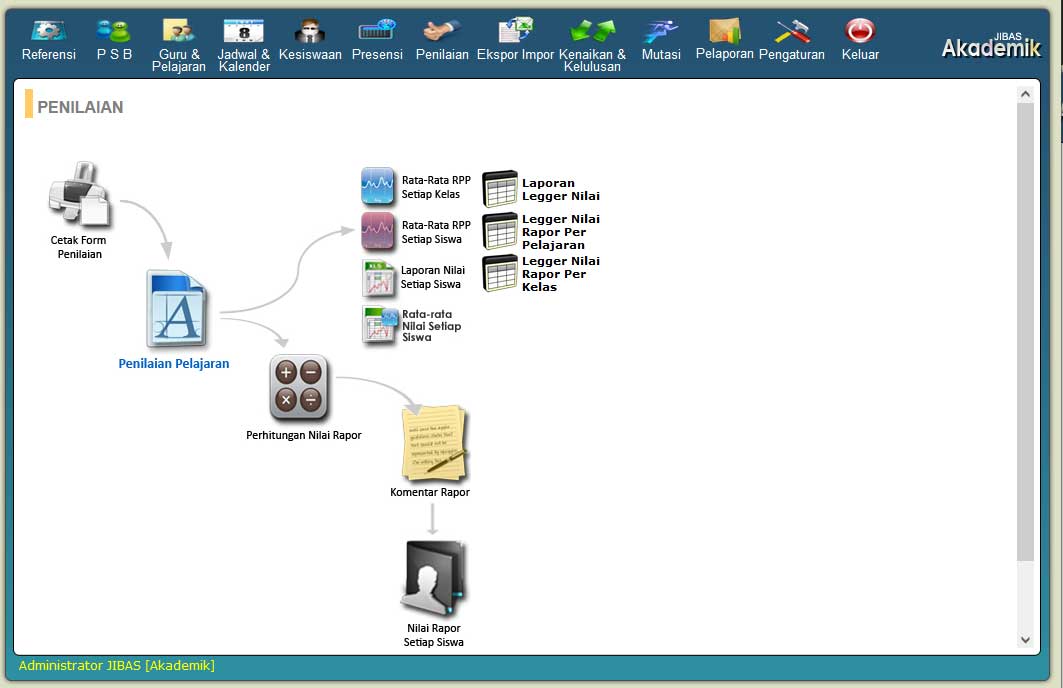Click the Keluar power icon
The width and height of the screenshot is (1063, 688).
coord(860,31)
